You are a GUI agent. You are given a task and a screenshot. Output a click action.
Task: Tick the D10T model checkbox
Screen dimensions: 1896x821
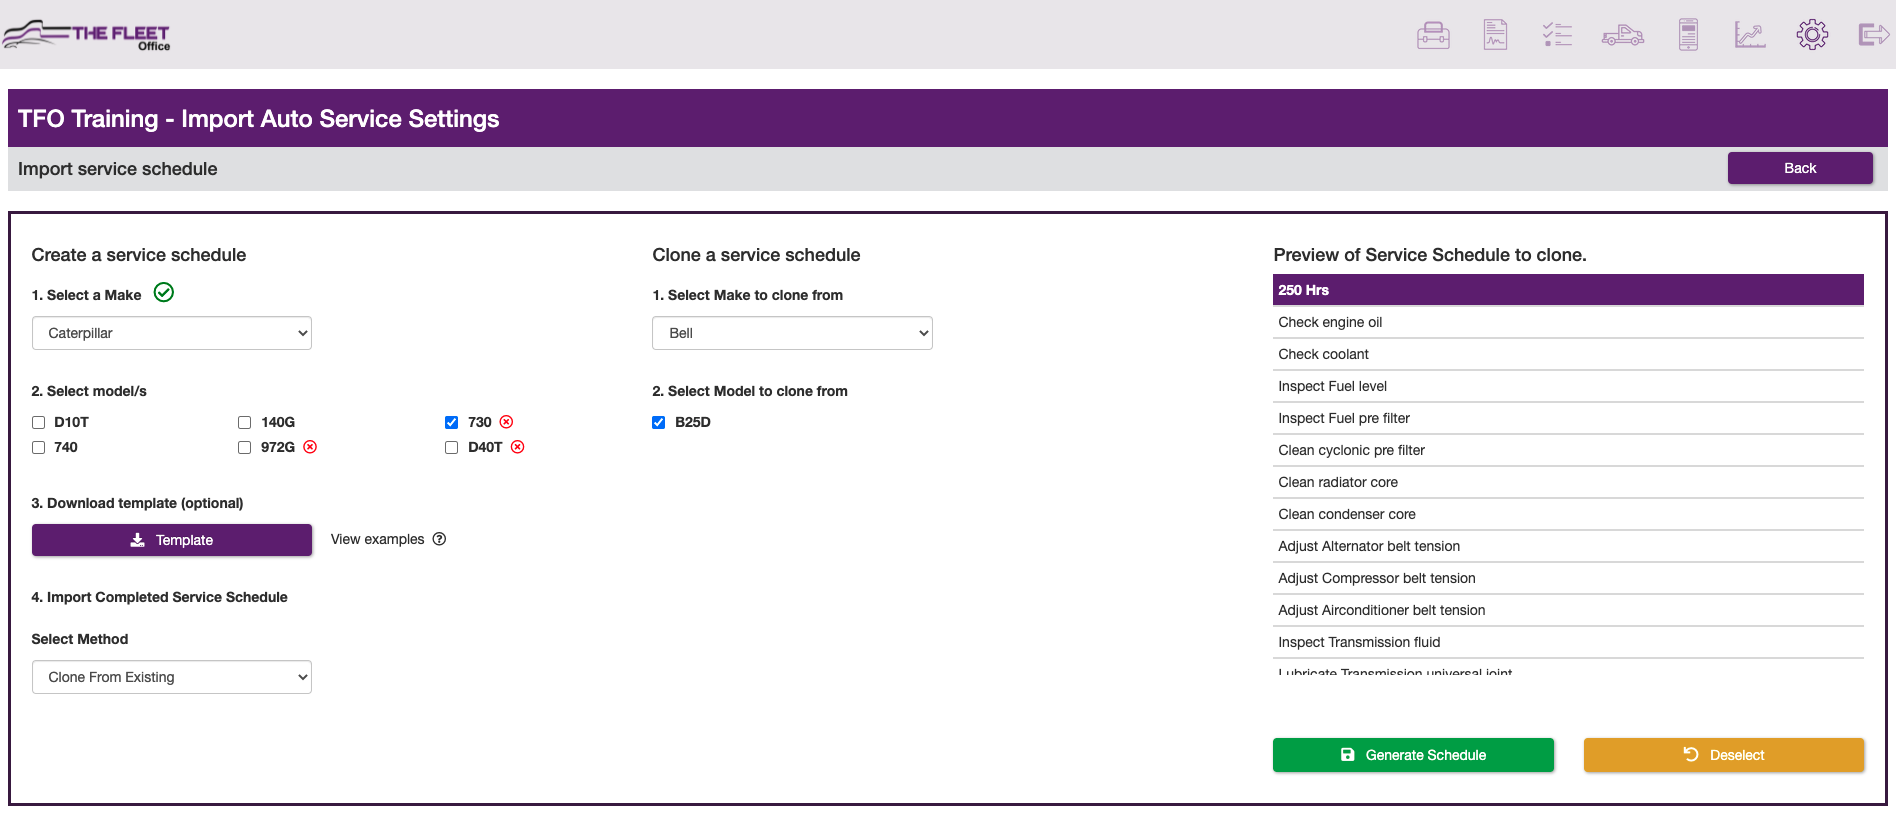(38, 422)
